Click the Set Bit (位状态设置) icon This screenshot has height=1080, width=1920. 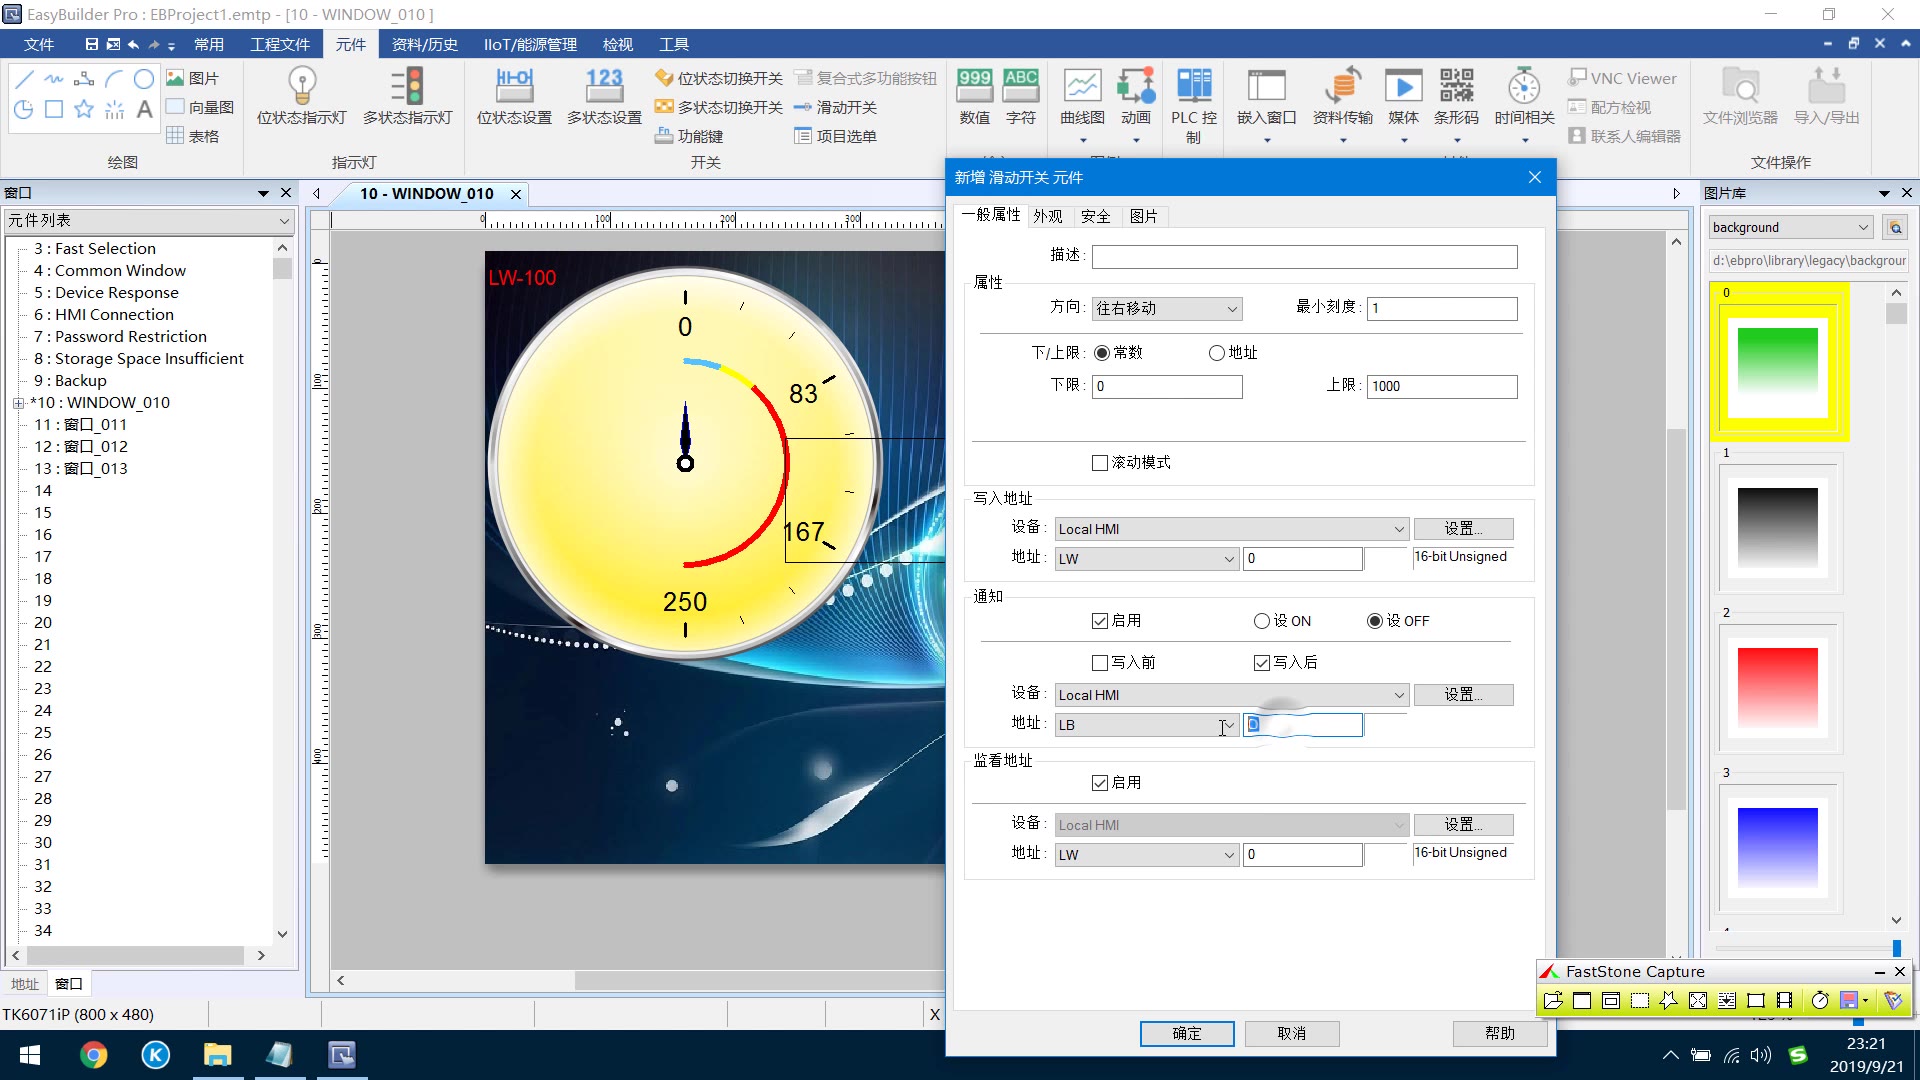pyautogui.click(x=514, y=87)
